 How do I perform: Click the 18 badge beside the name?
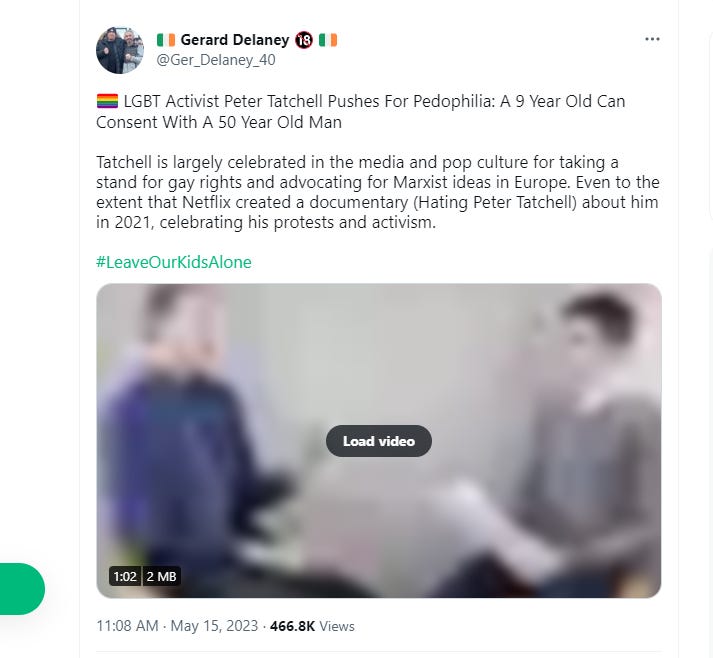pos(304,40)
